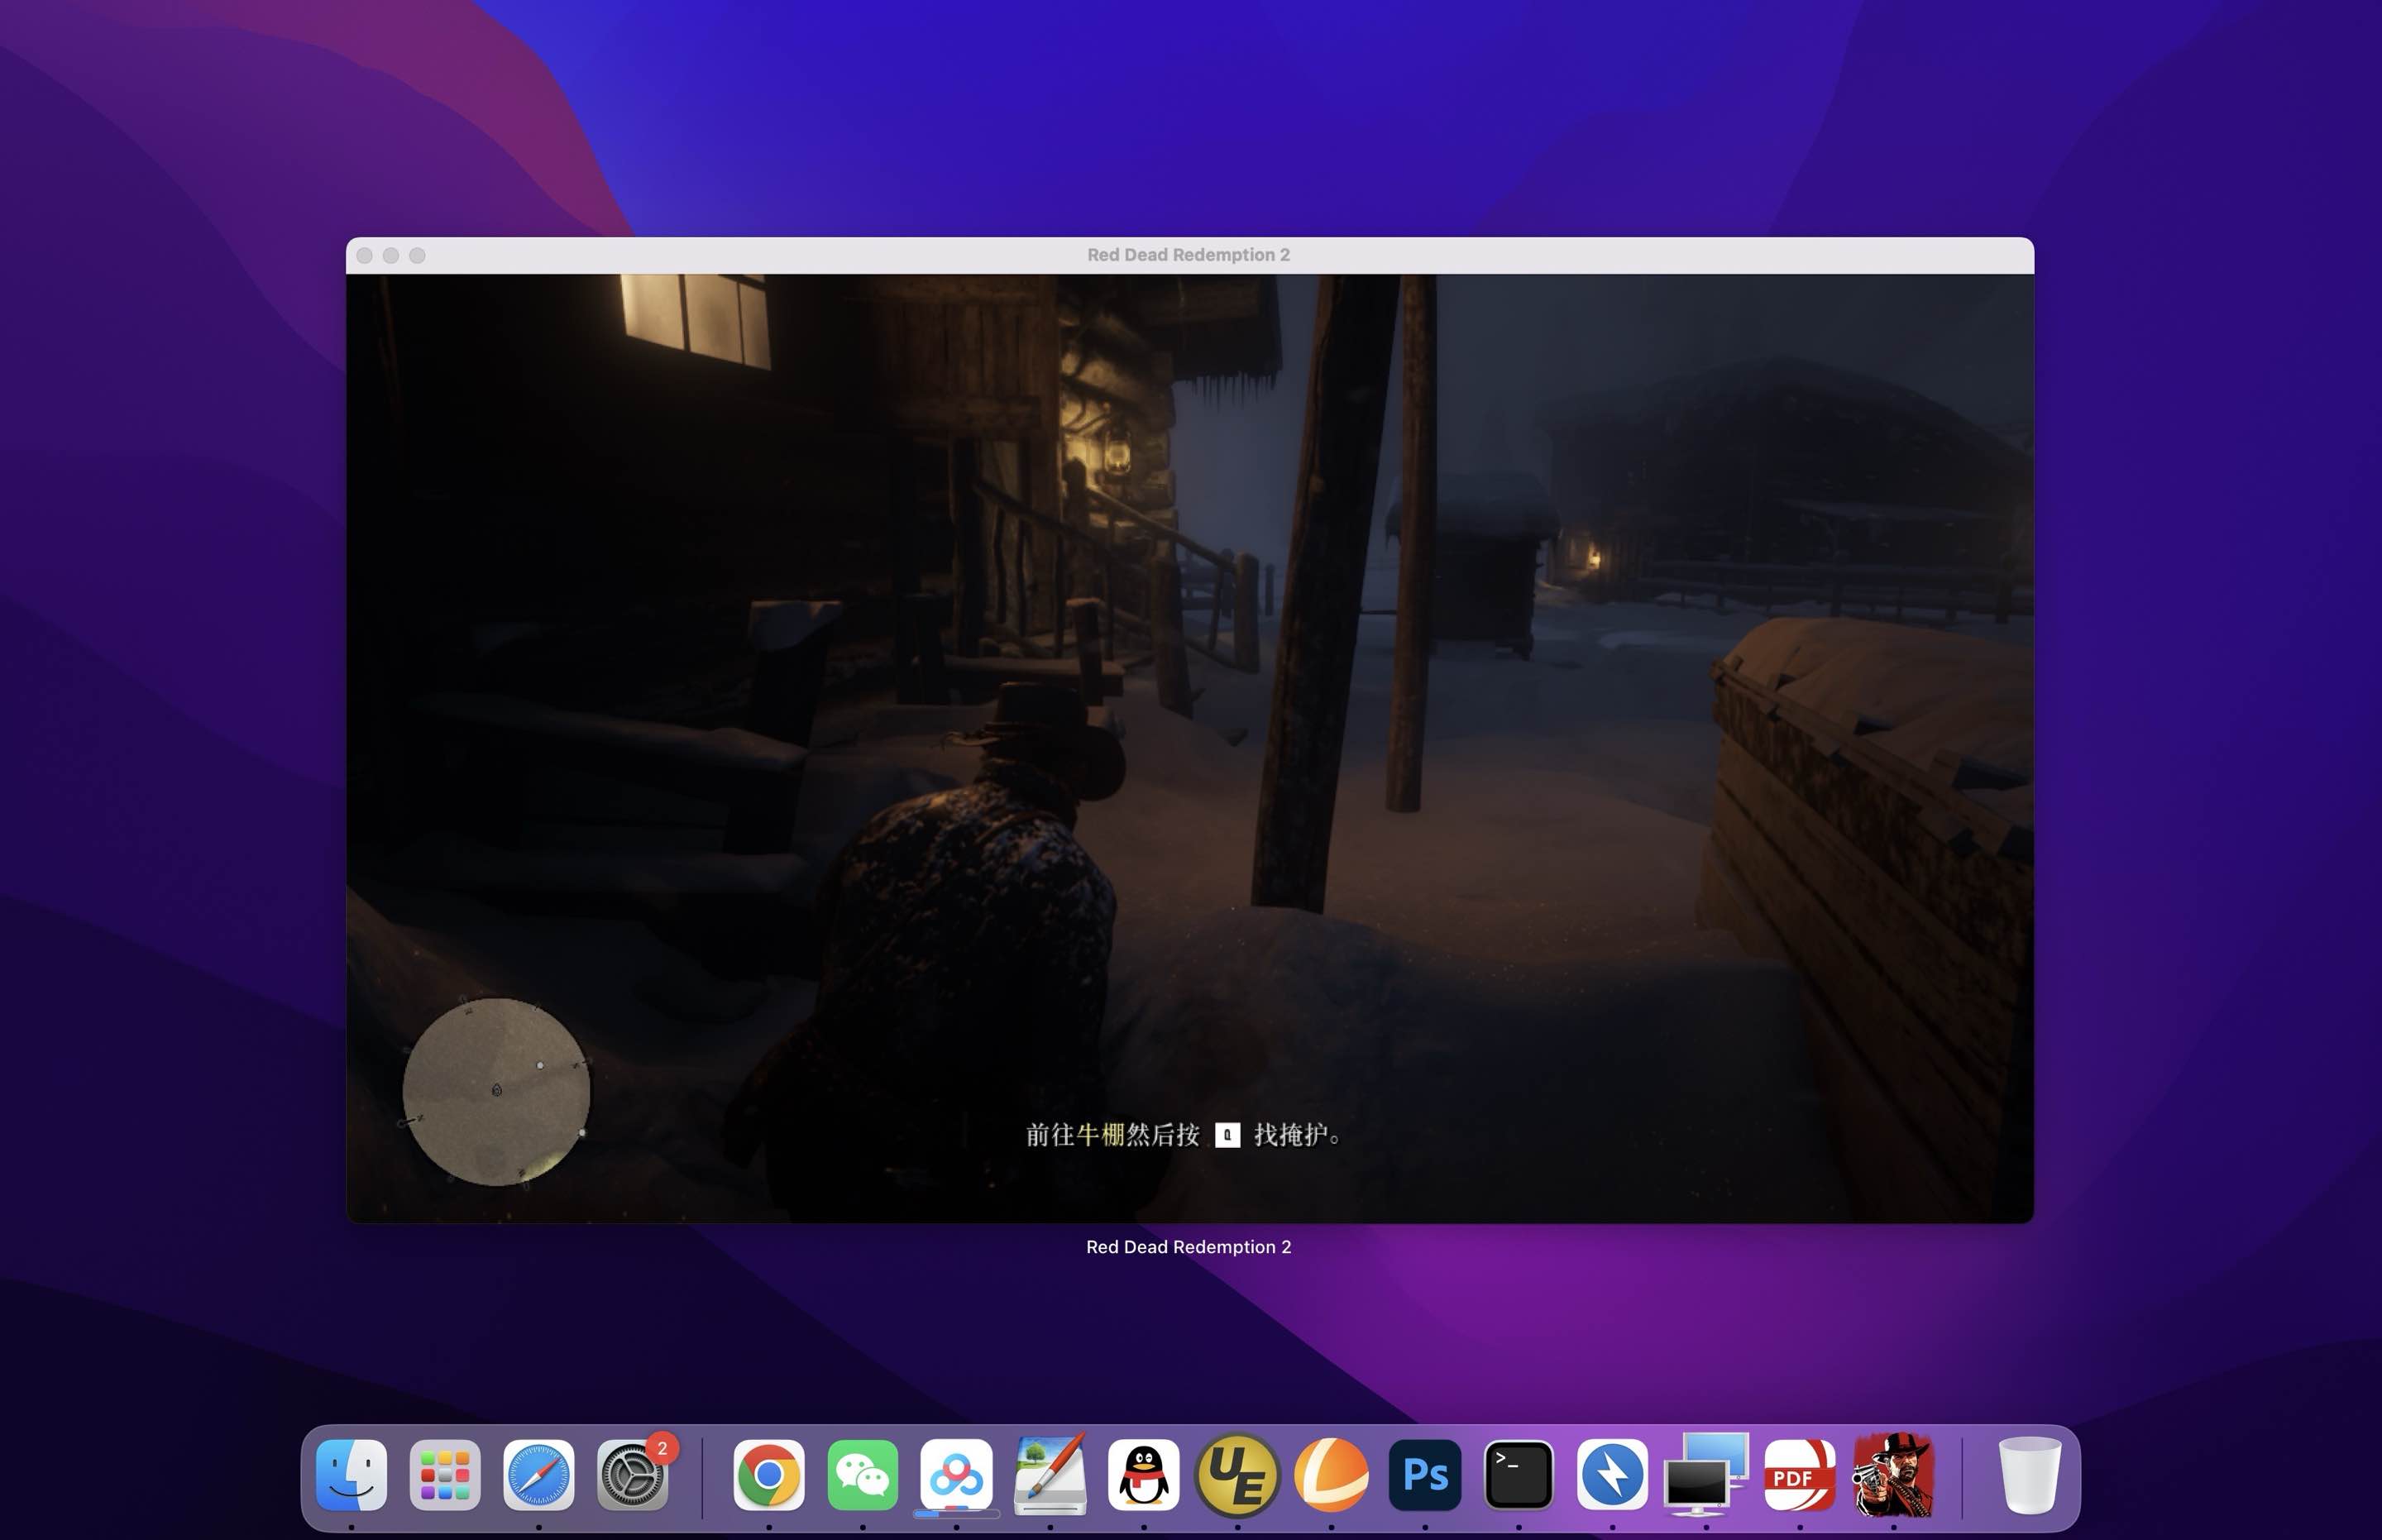Launch UltraEdit from the dock
The height and width of the screenshot is (1540, 2382).
pyautogui.click(x=1237, y=1474)
